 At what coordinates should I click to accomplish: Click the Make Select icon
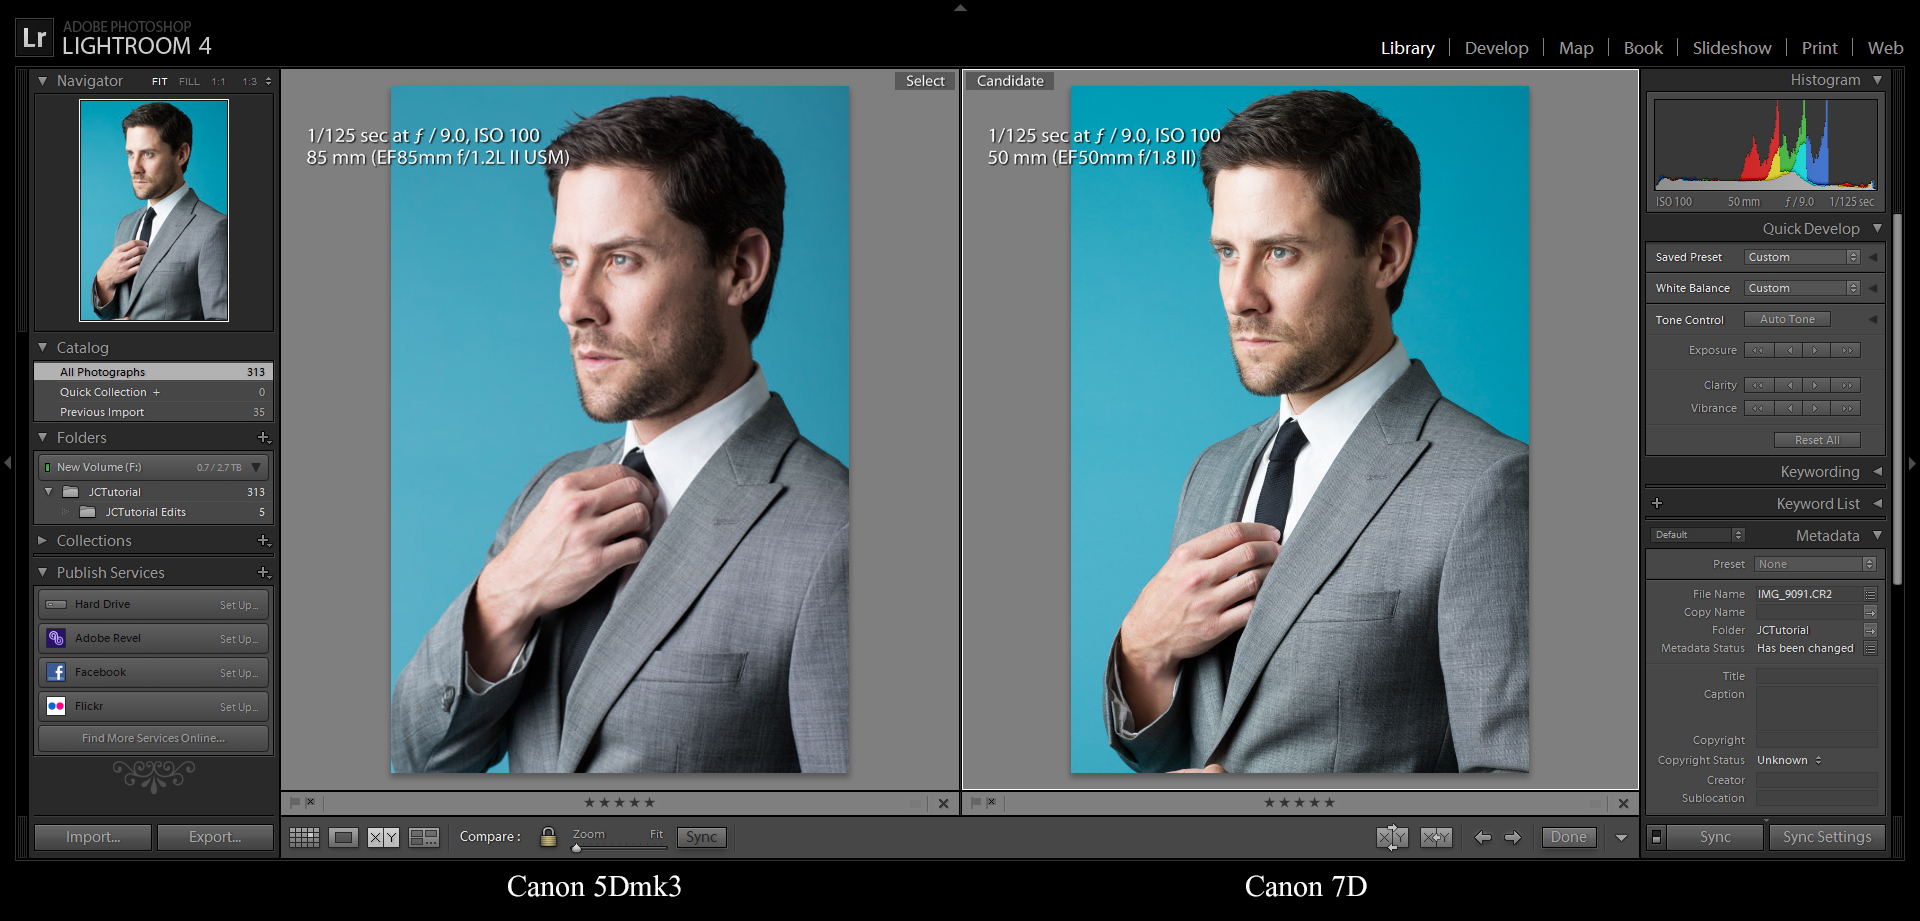click(1436, 837)
